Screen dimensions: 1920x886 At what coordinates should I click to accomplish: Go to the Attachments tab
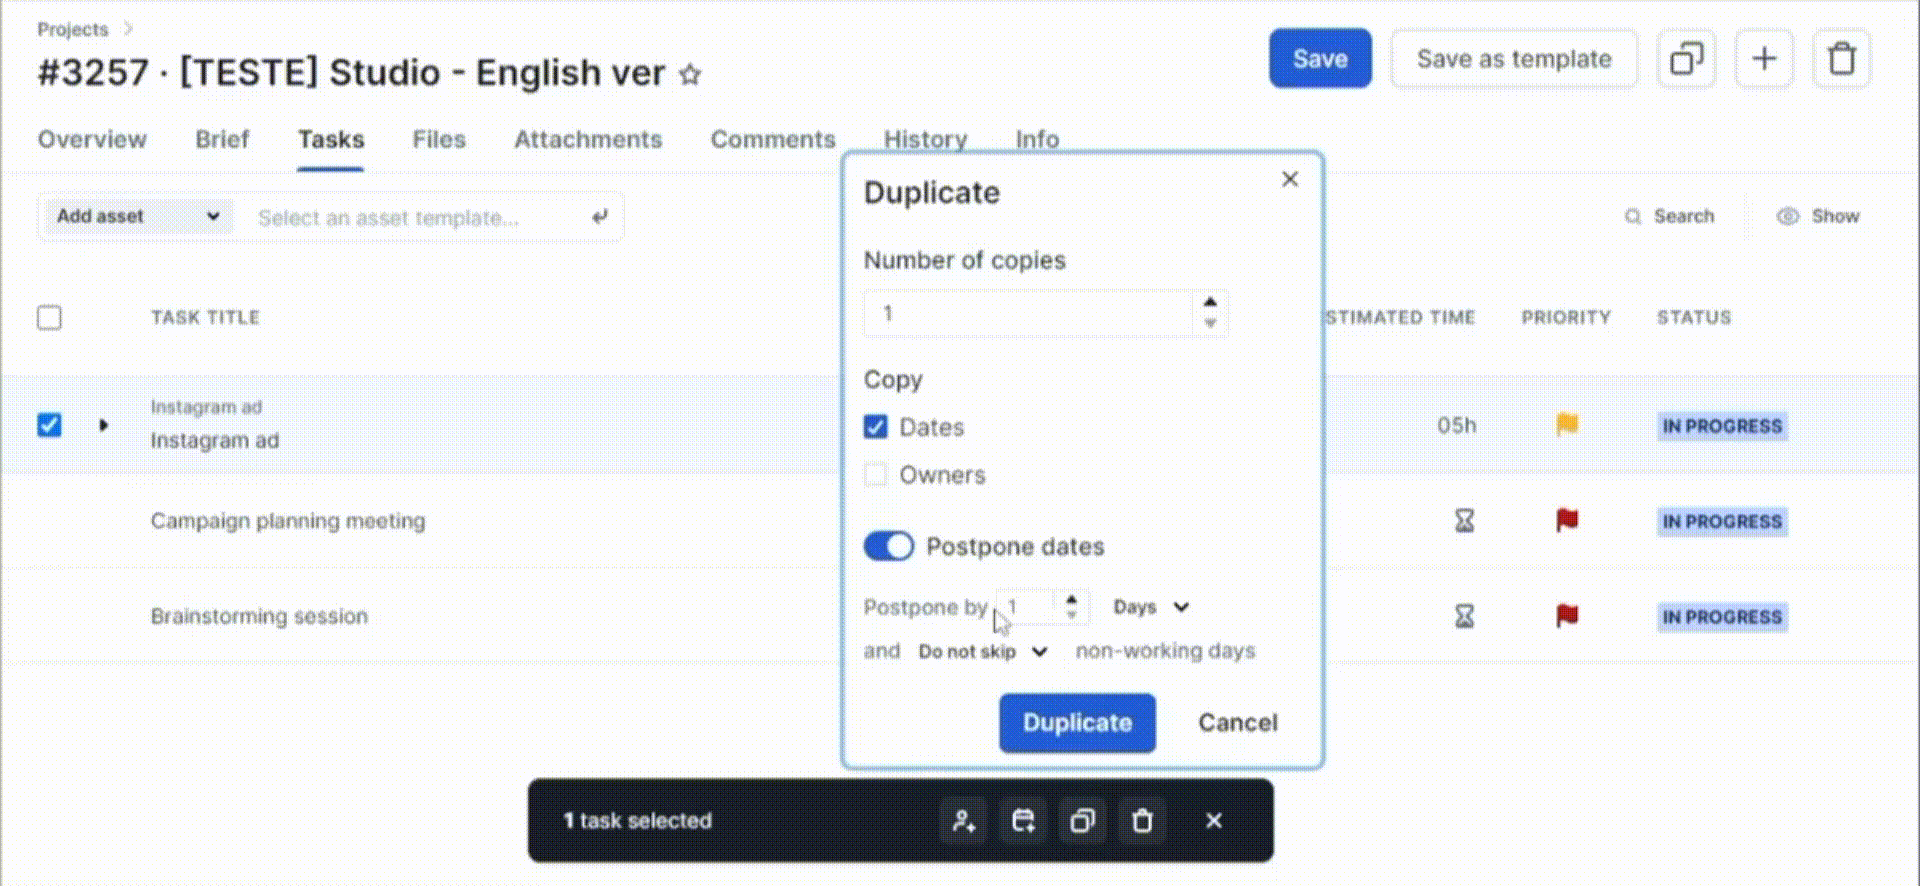click(588, 140)
